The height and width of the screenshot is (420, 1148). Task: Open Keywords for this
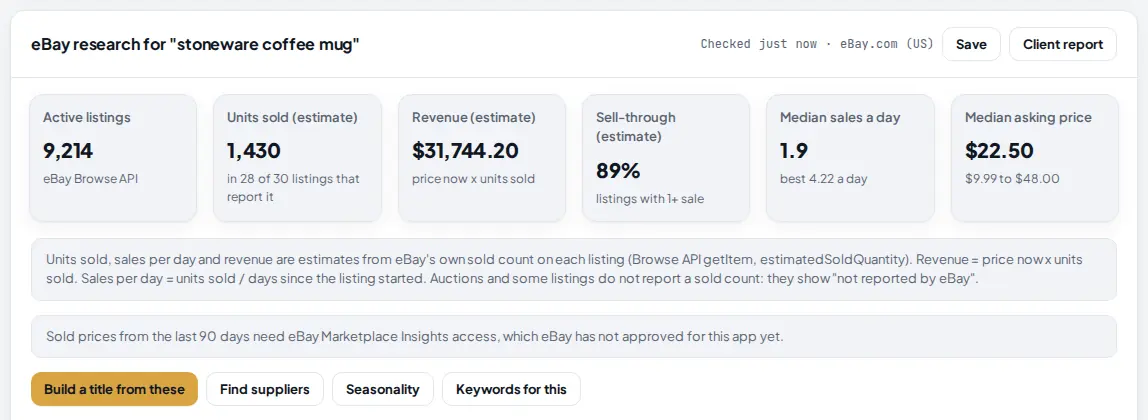point(511,389)
